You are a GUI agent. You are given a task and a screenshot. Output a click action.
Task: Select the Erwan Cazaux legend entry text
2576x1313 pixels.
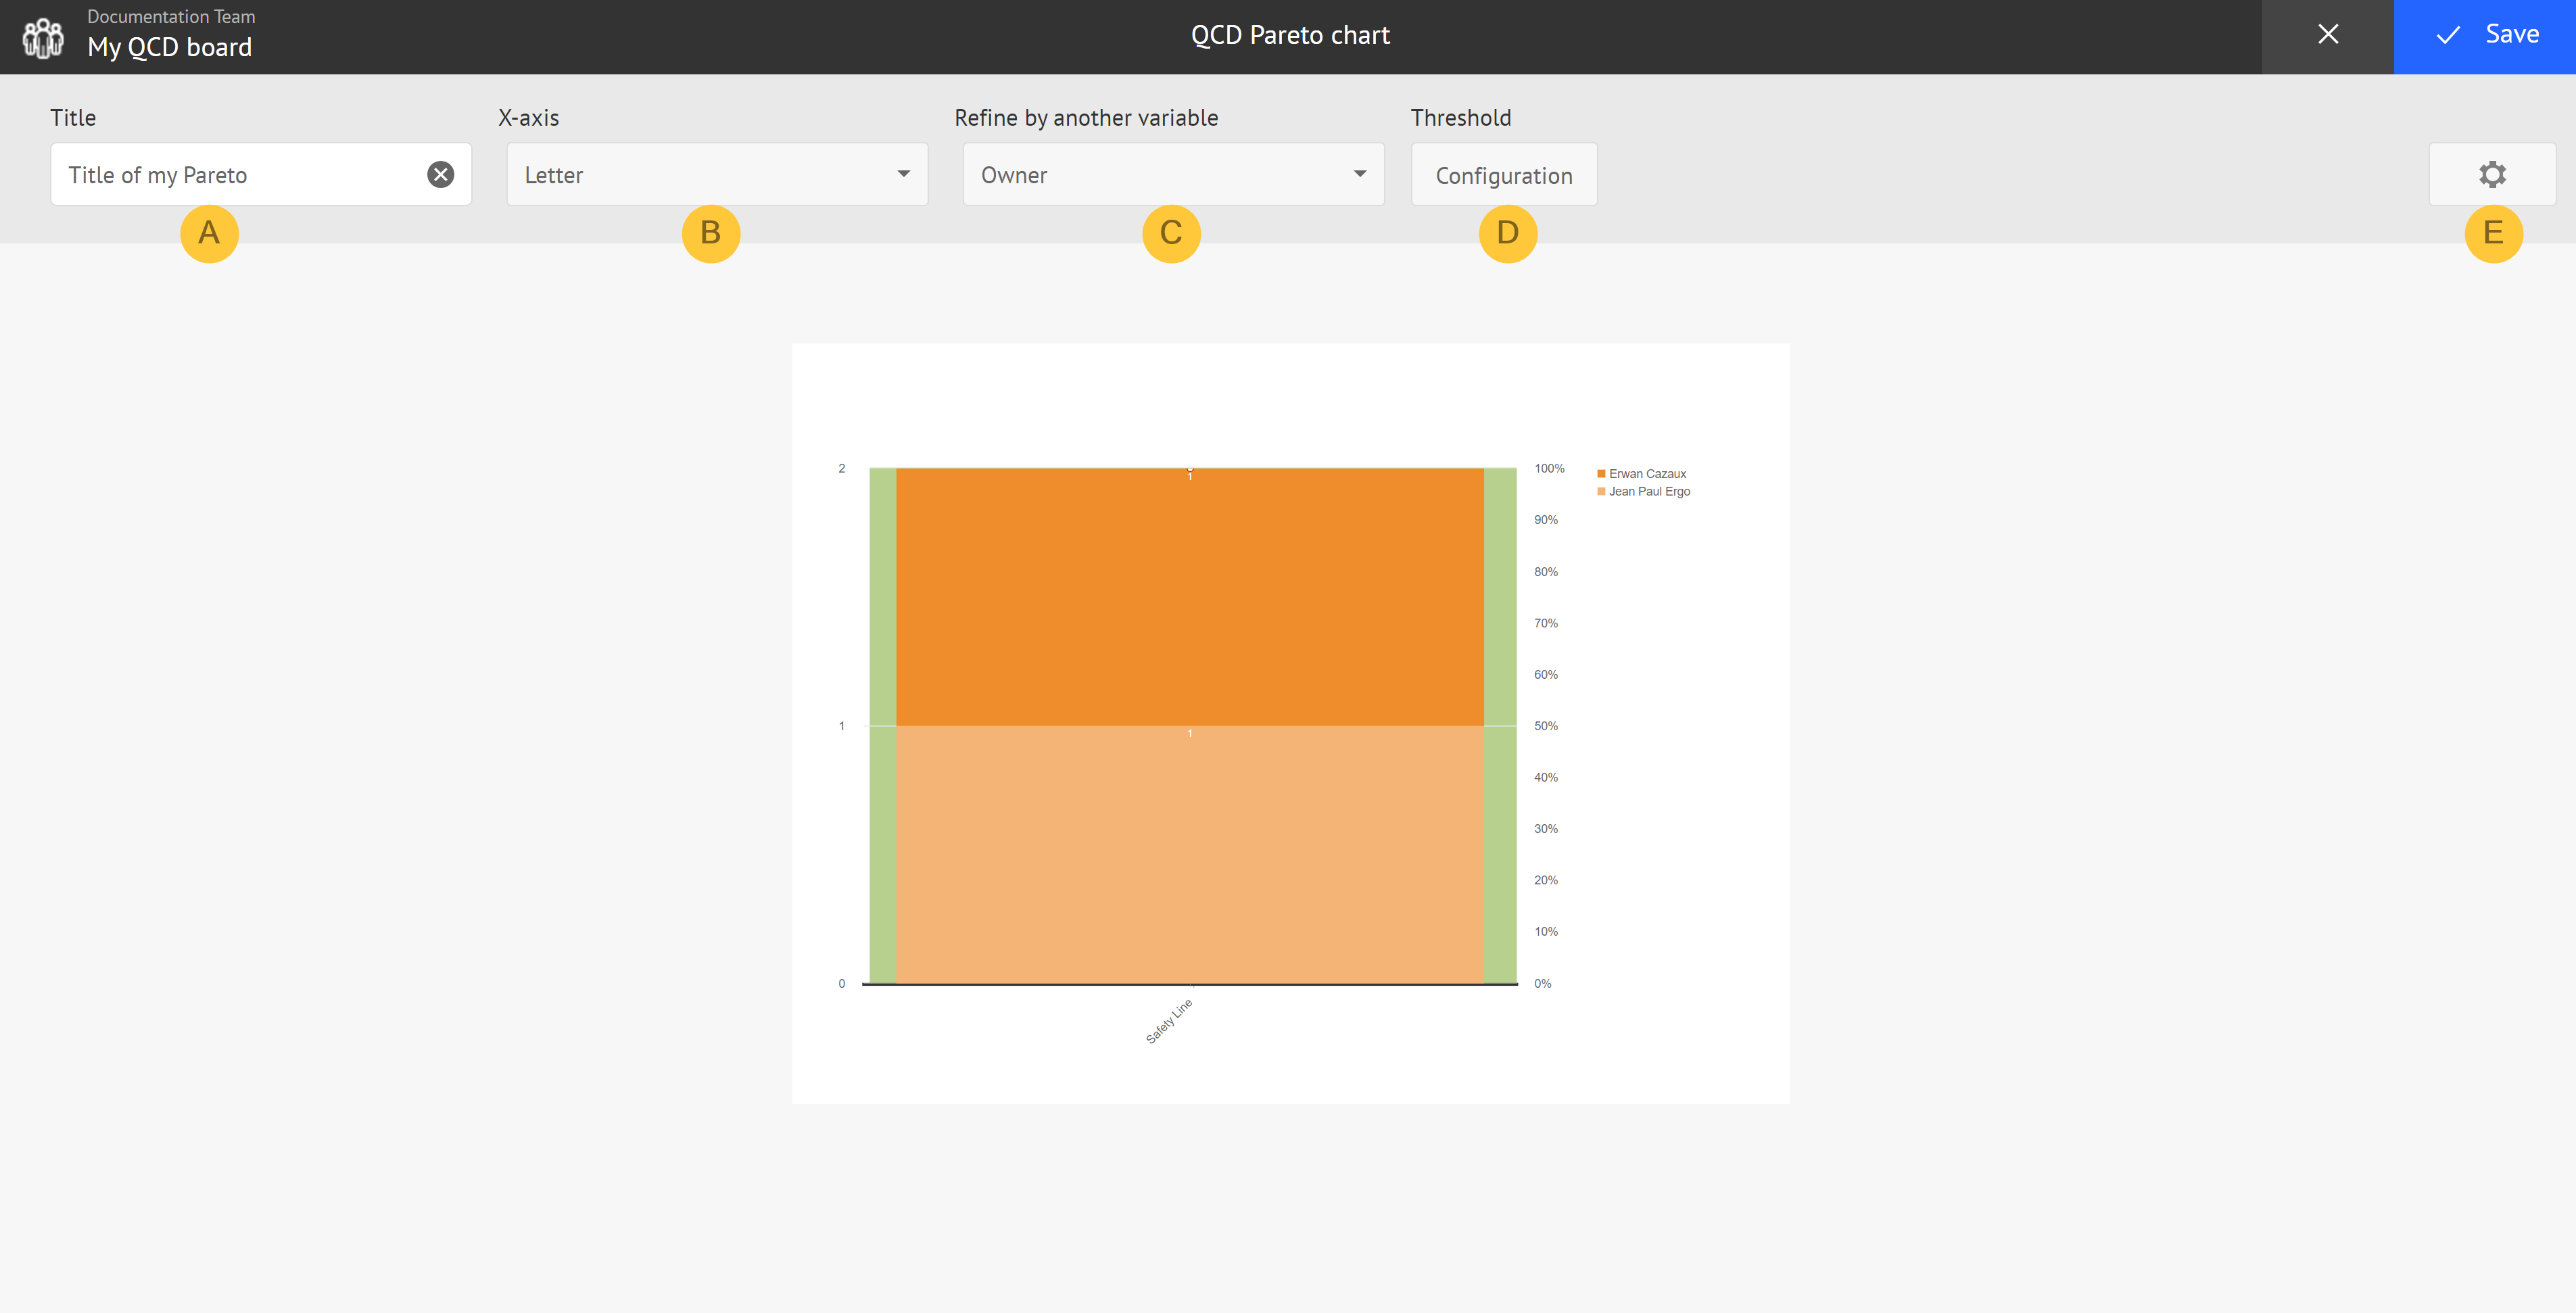pos(1647,474)
